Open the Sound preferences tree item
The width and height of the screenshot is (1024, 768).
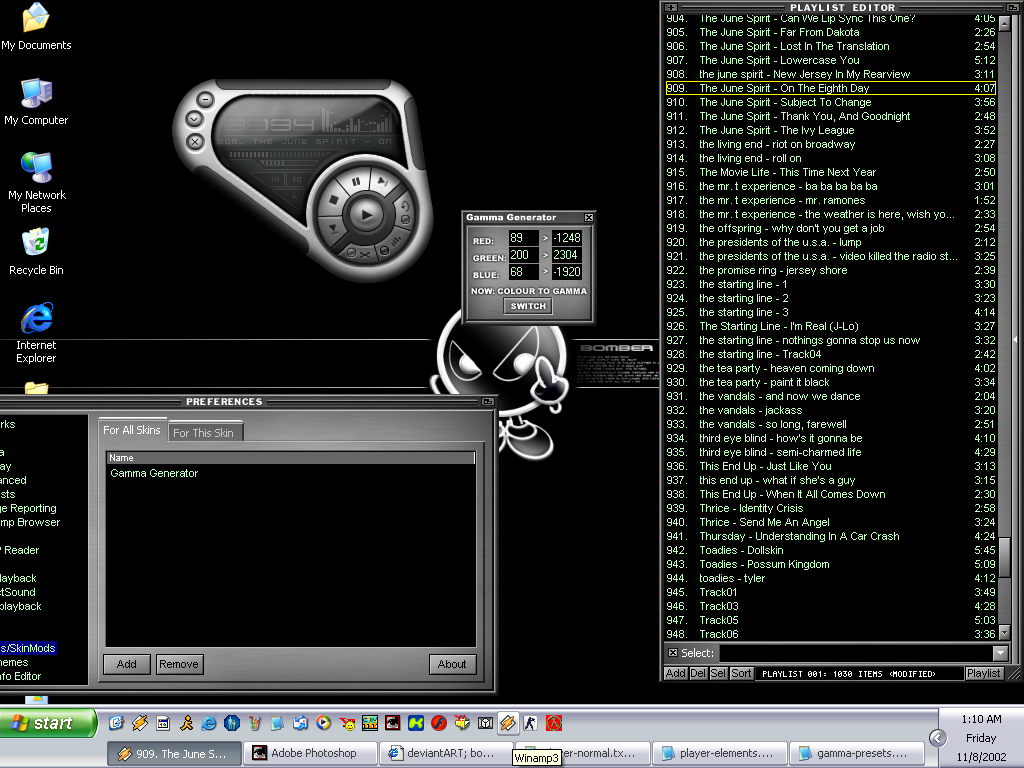pos(18,592)
